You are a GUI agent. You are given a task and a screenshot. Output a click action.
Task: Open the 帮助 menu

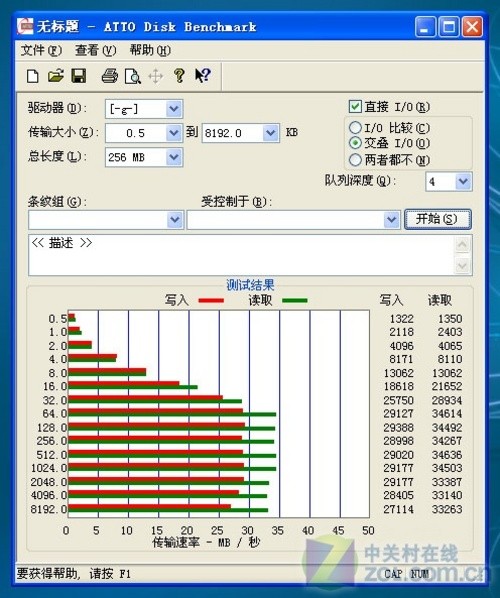point(150,50)
